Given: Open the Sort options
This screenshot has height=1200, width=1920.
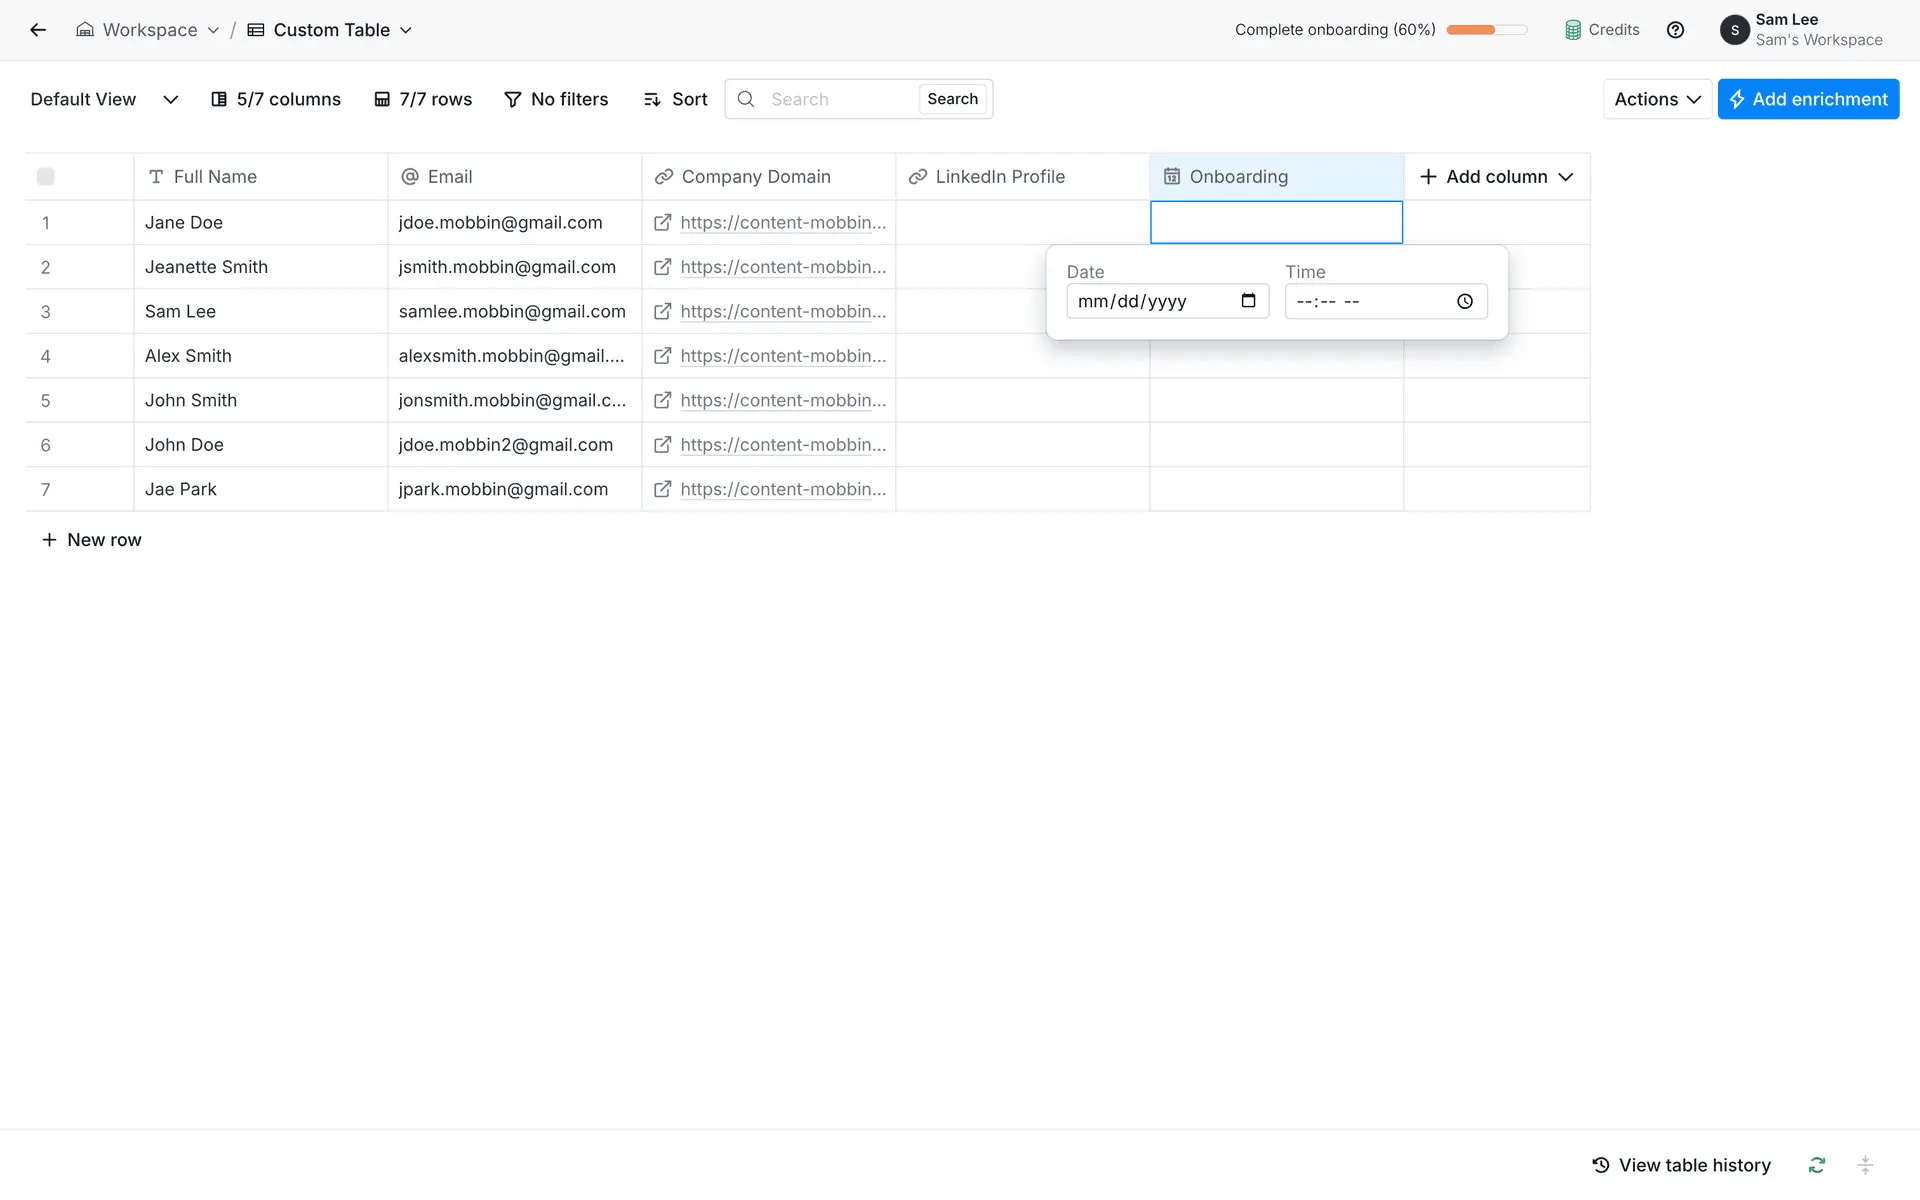Looking at the screenshot, I should [x=676, y=99].
